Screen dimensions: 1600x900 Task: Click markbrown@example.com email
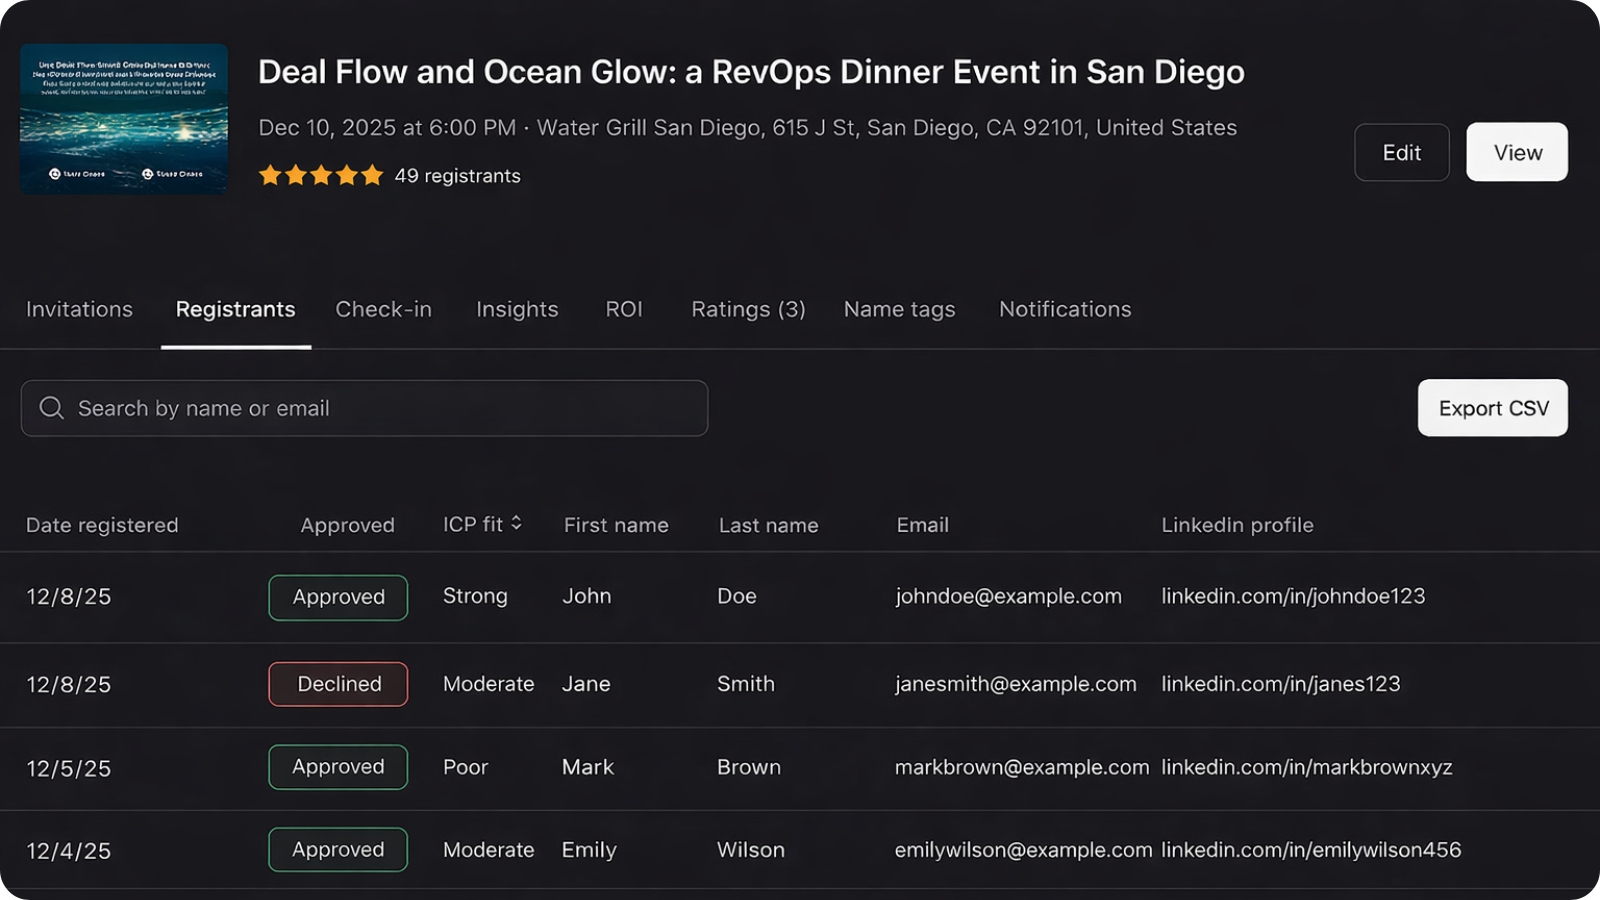(1021, 767)
